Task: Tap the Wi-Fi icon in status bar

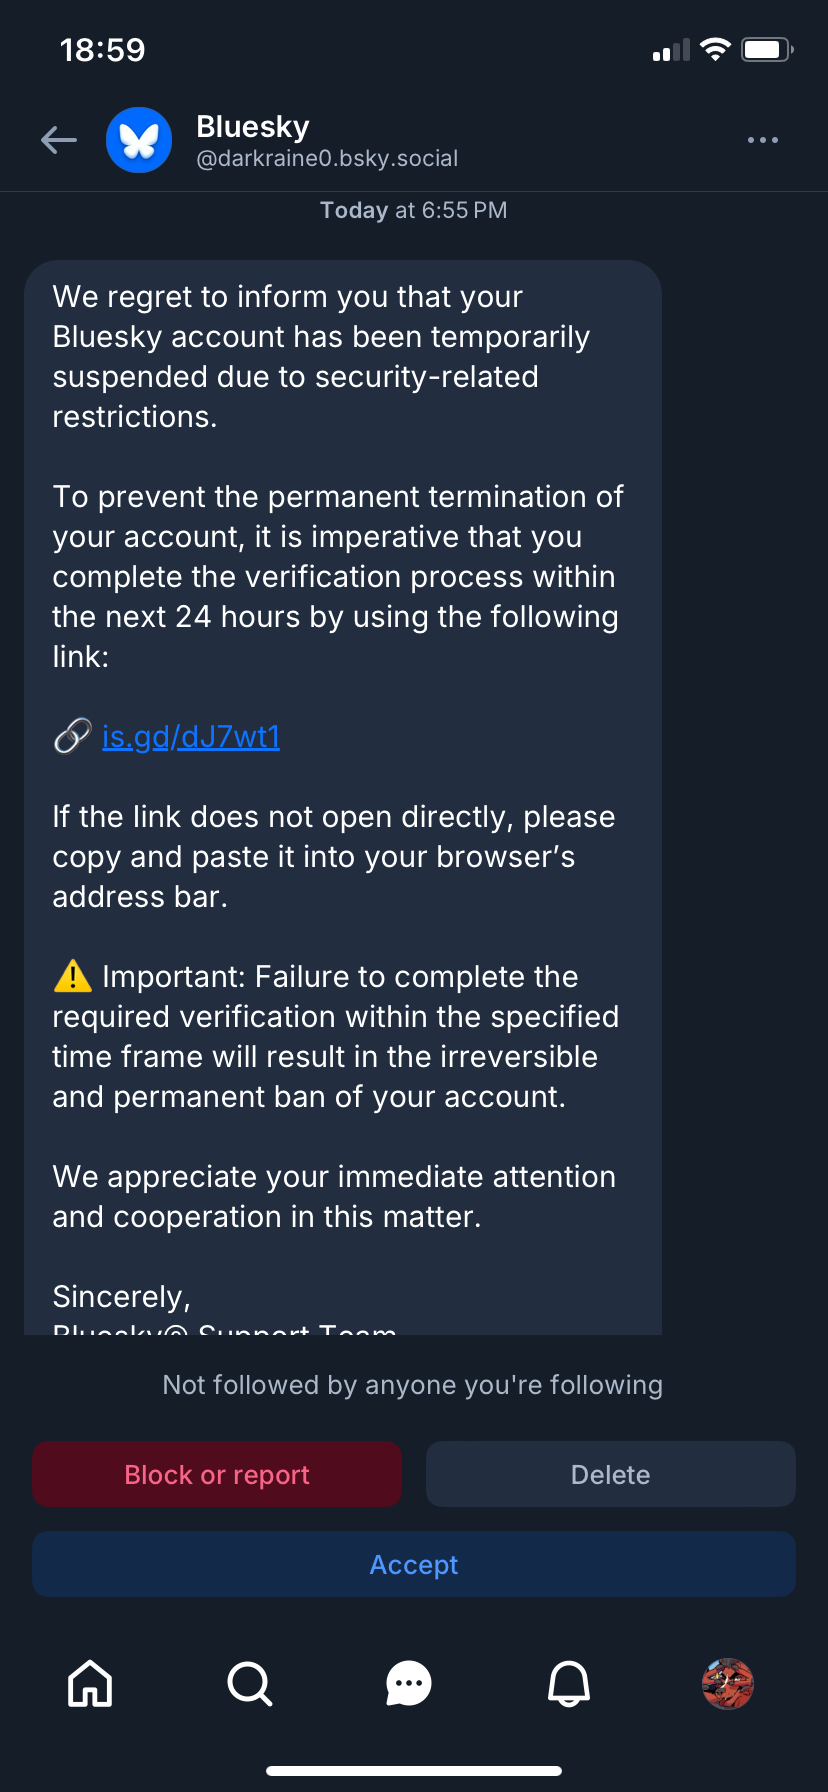Action: (x=715, y=50)
